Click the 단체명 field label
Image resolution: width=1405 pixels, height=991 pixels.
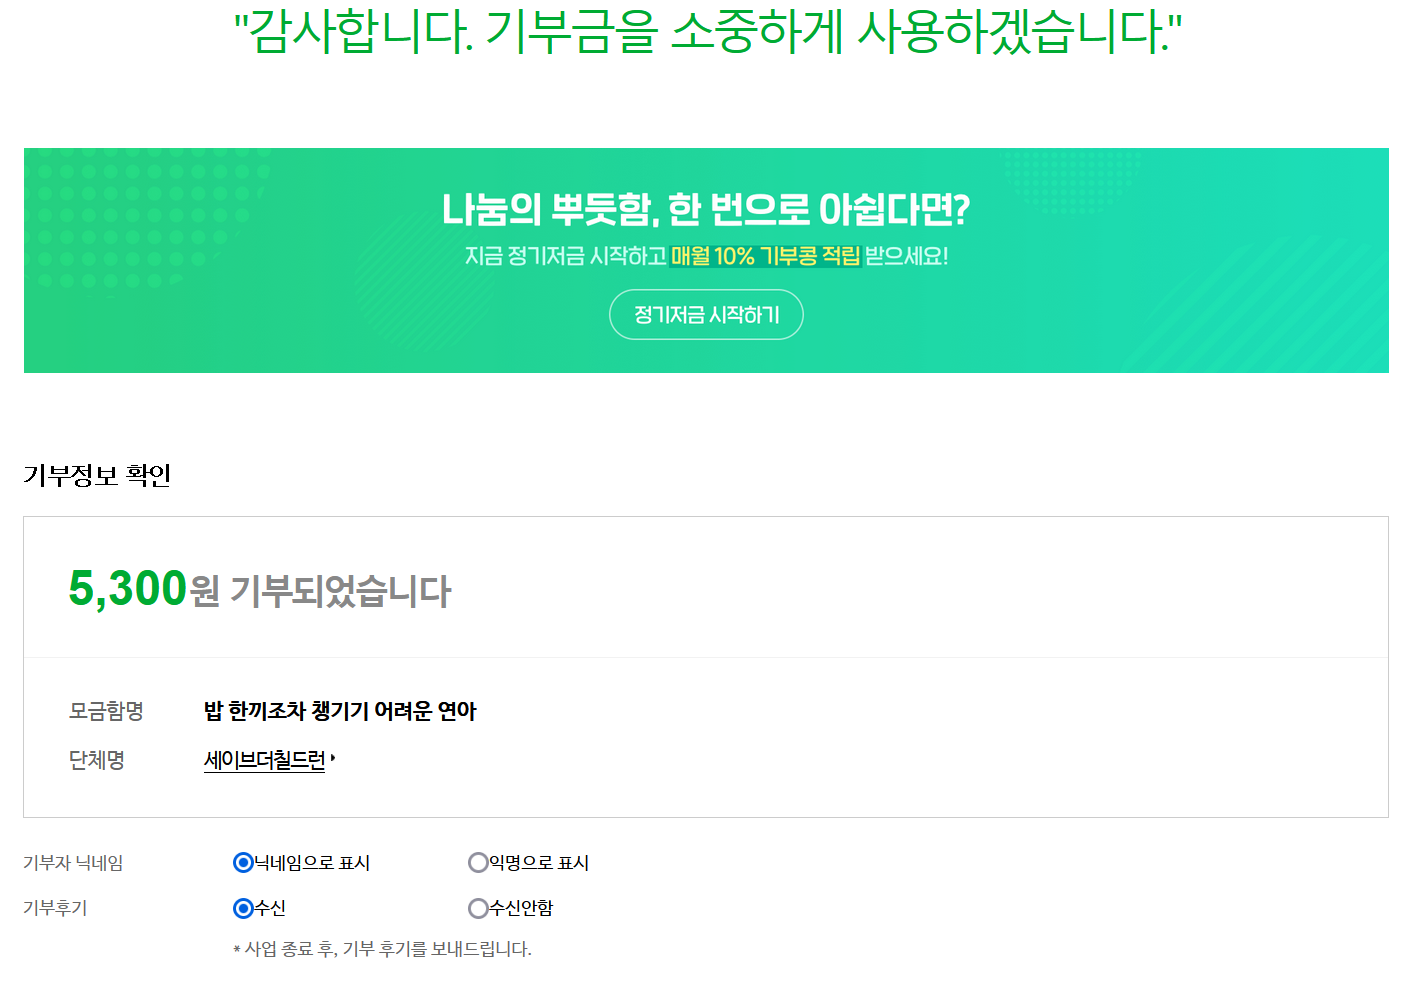(x=96, y=760)
